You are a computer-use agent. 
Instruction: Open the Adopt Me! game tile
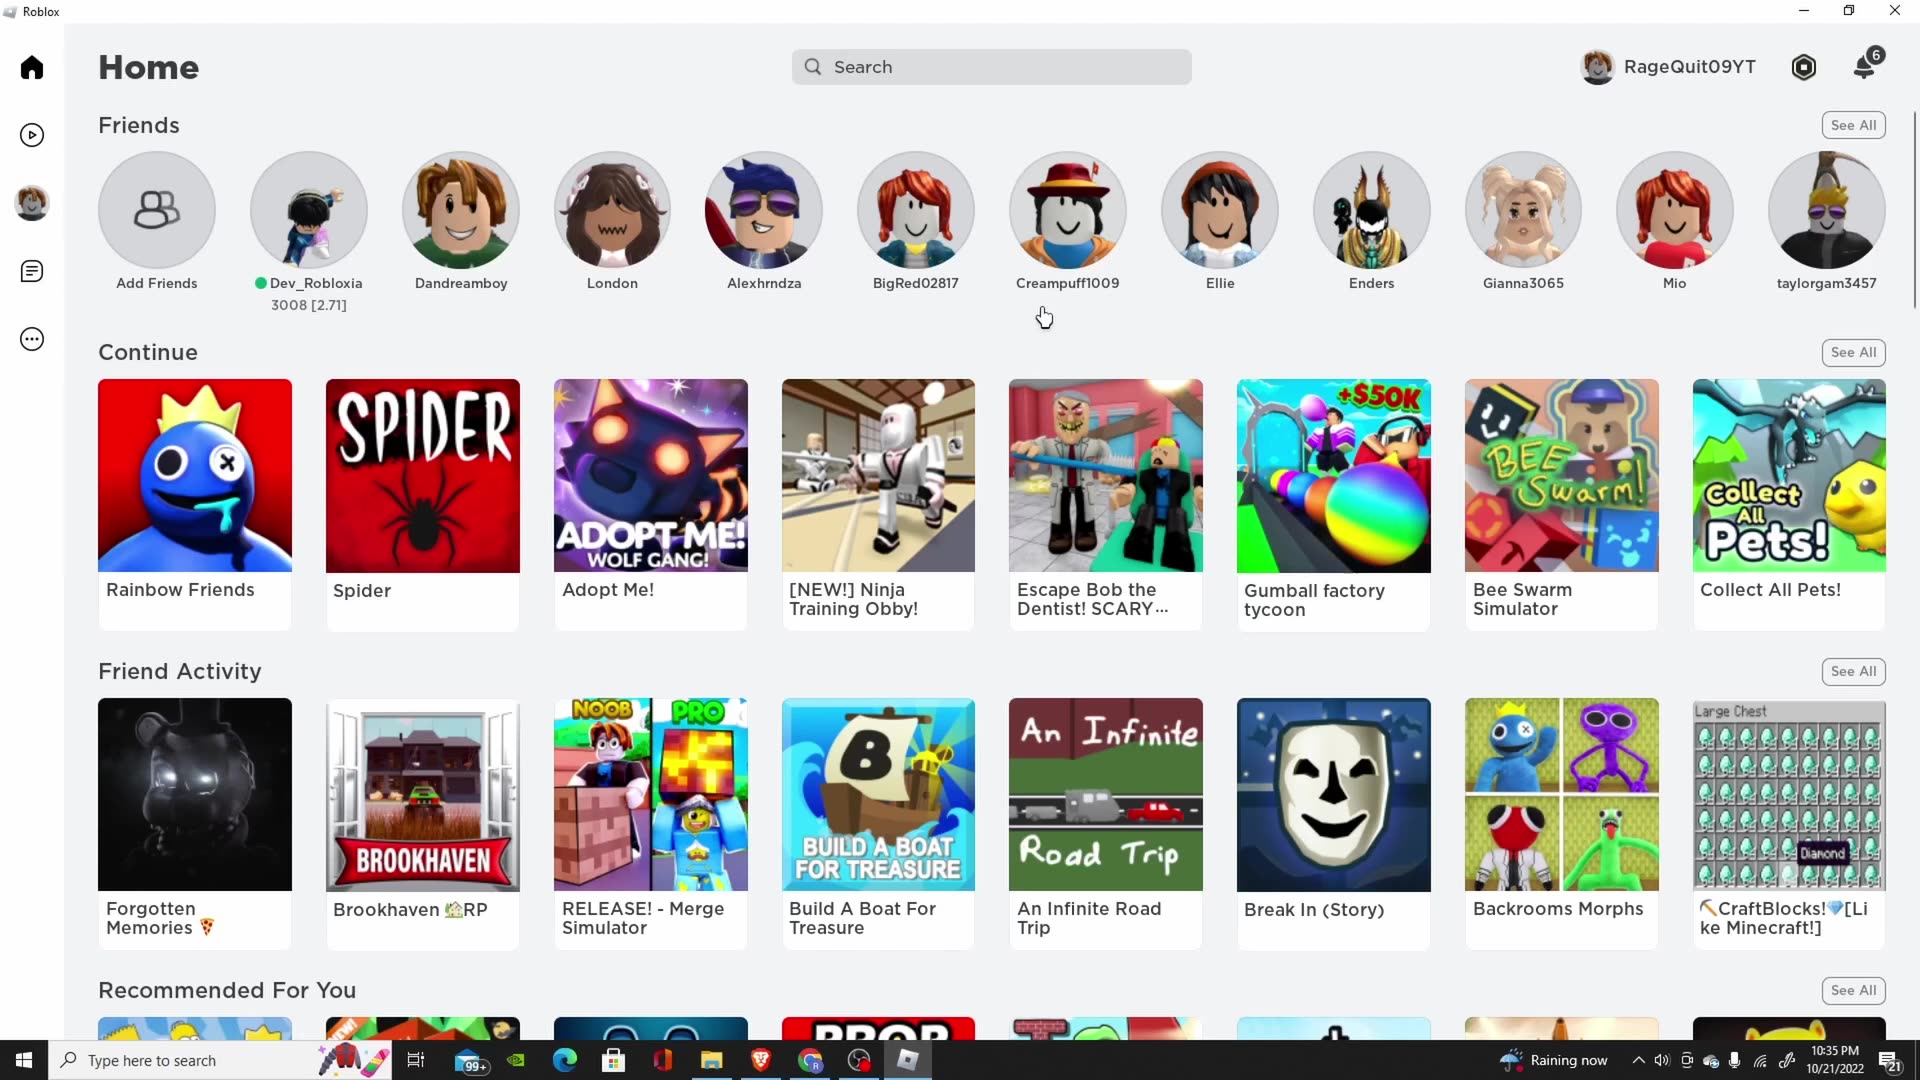(650, 475)
